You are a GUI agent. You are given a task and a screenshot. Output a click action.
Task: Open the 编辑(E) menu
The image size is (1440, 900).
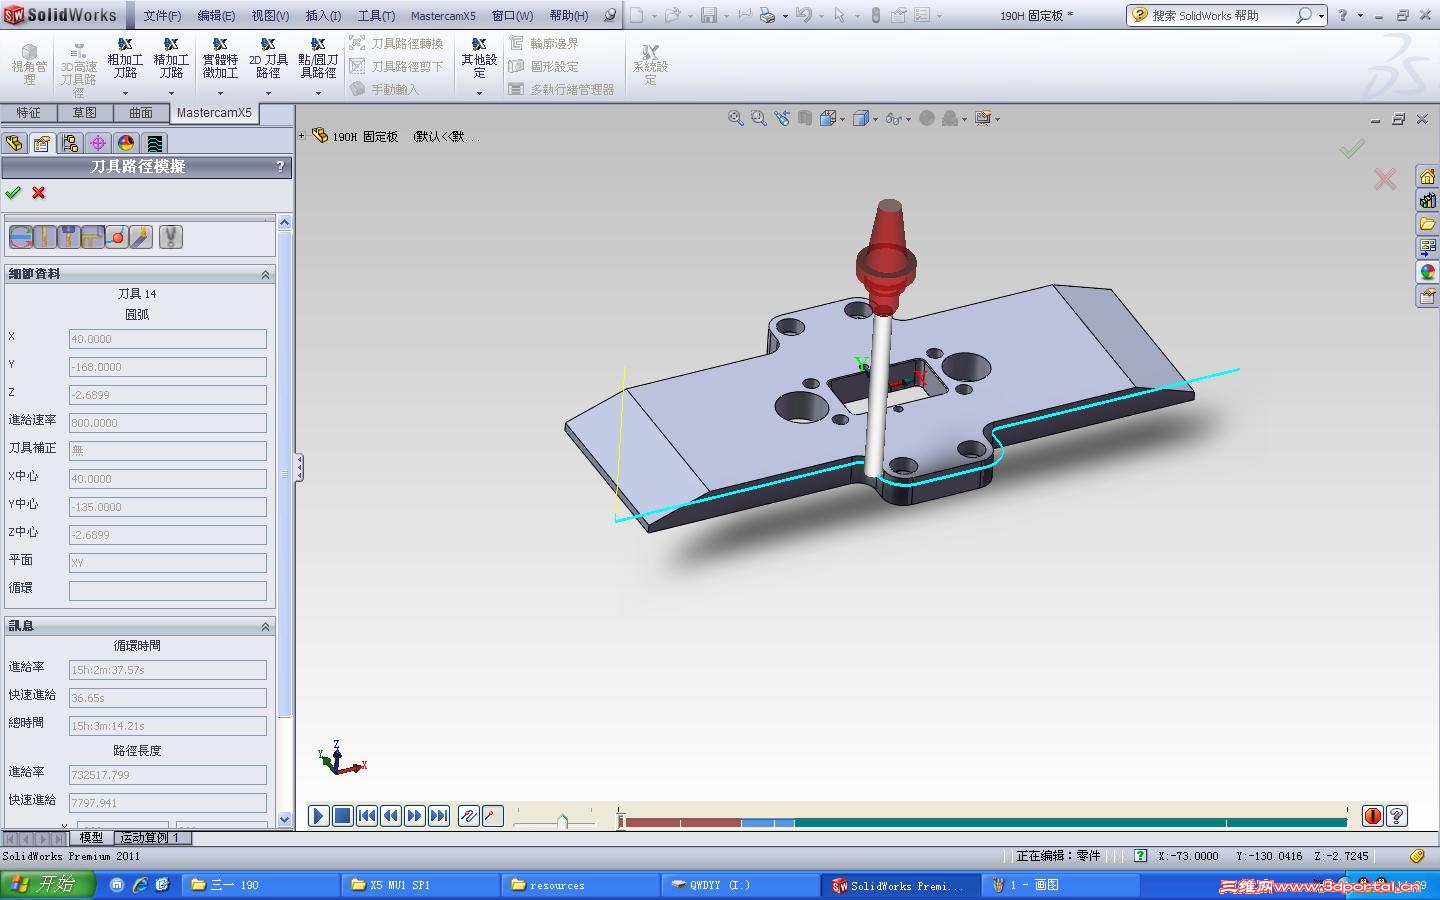[216, 16]
